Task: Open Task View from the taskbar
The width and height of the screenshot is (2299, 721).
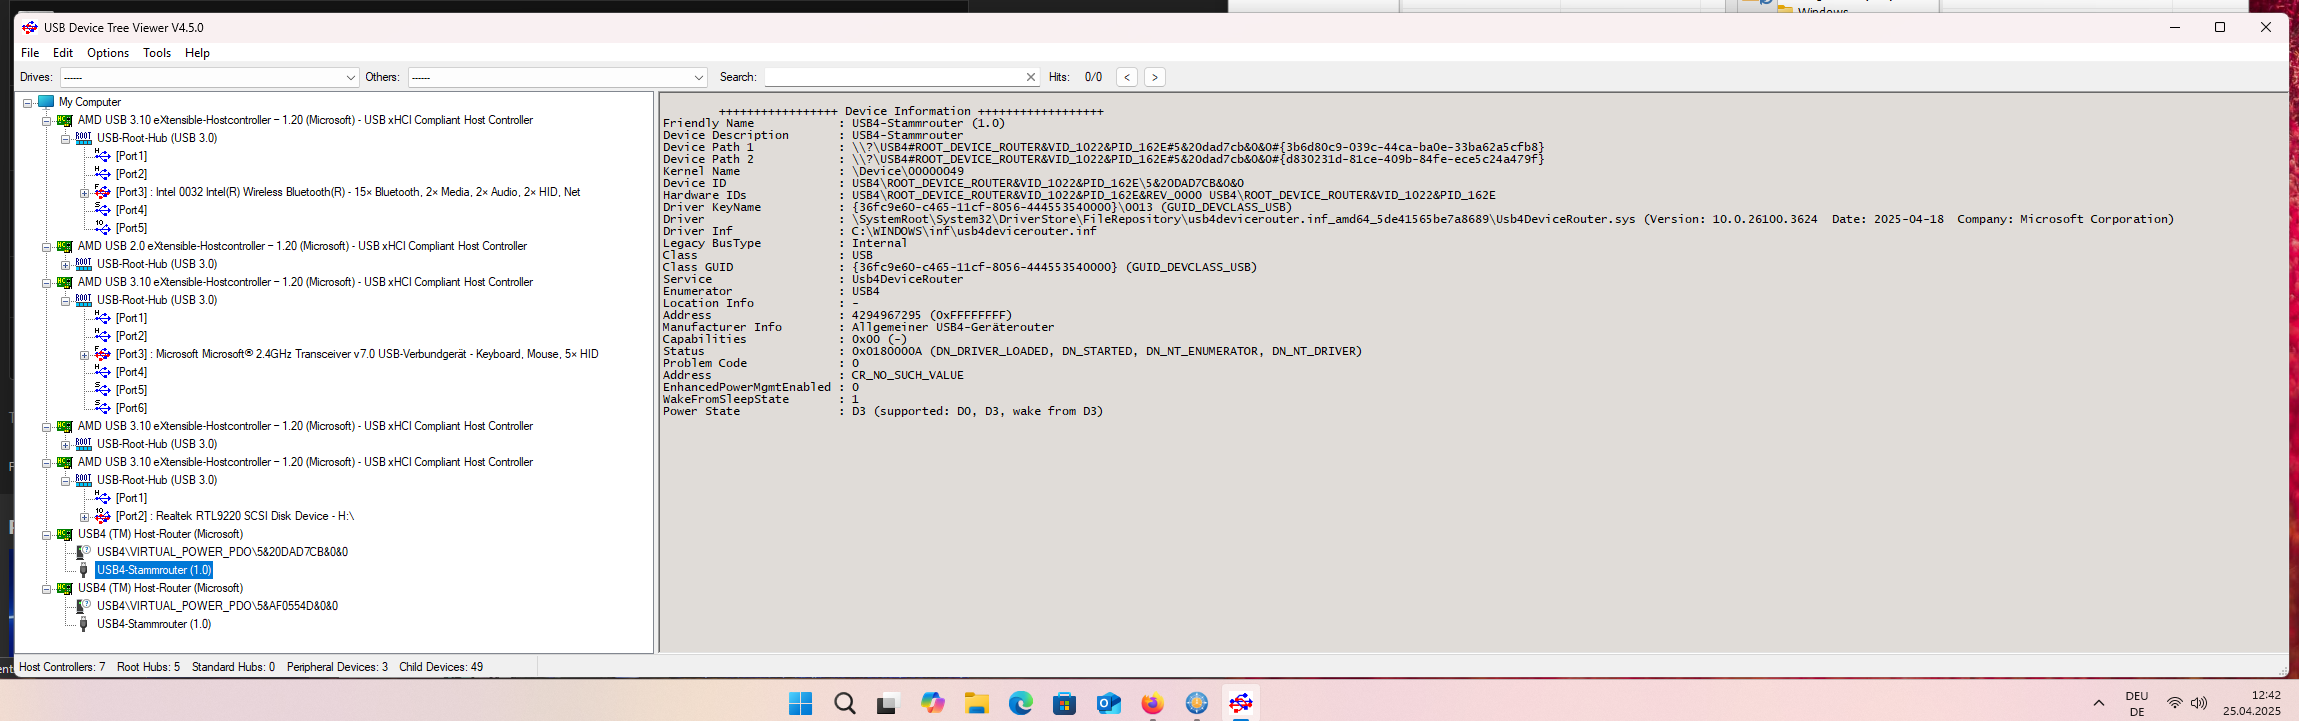Action: (x=888, y=704)
